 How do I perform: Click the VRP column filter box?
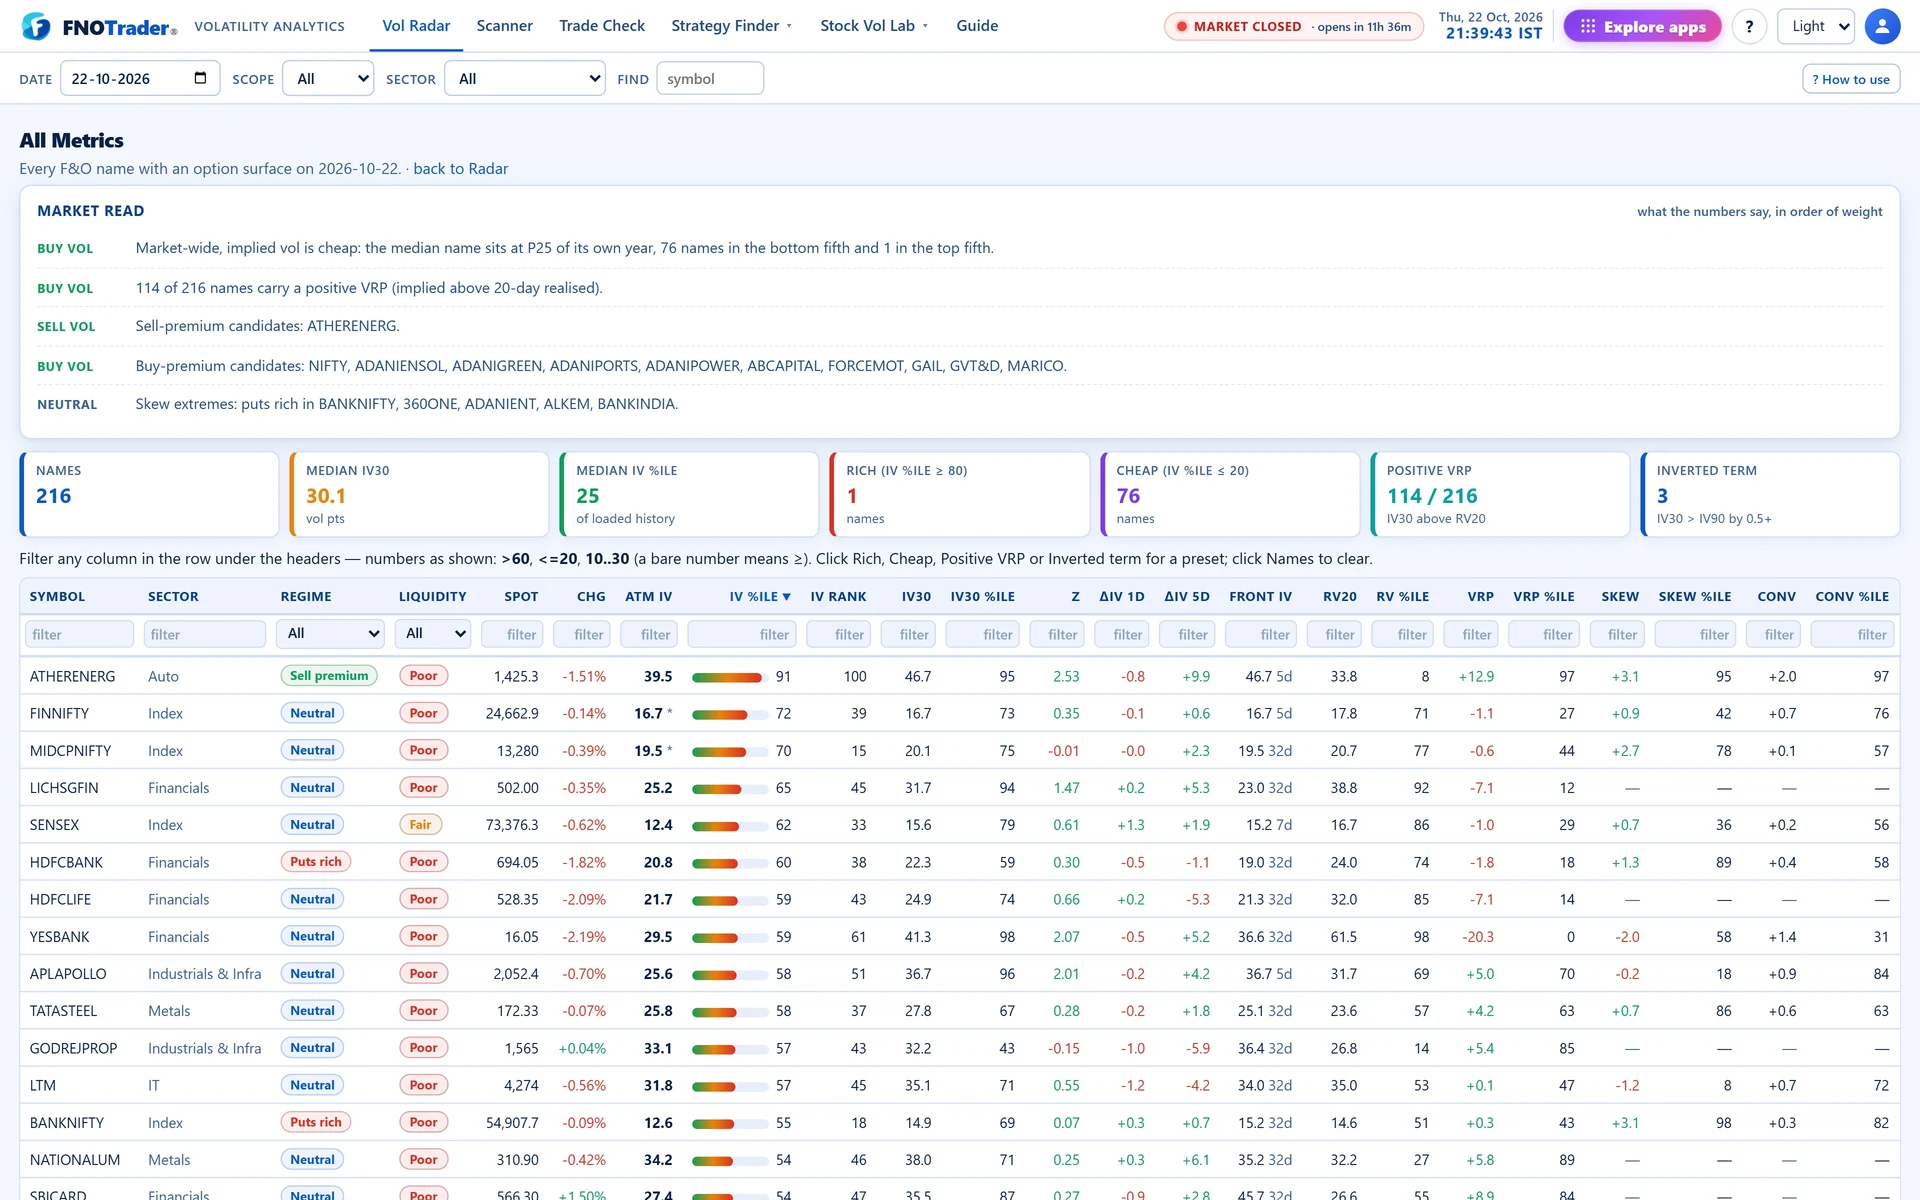[x=1469, y=634]
